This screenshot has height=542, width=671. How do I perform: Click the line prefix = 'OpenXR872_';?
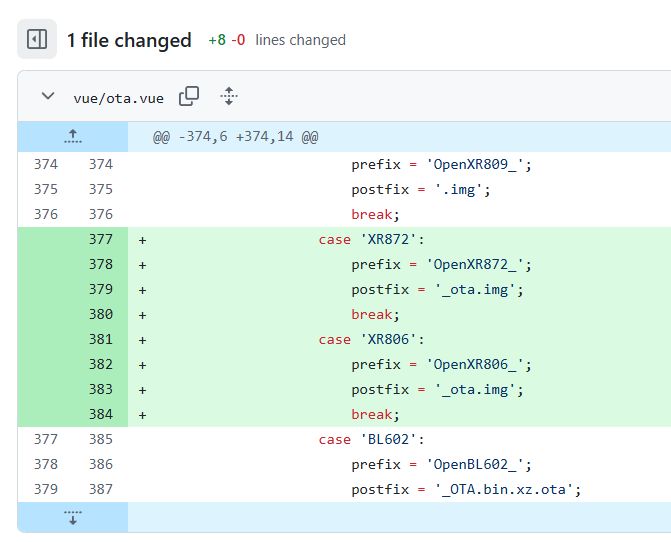point(442,264)
